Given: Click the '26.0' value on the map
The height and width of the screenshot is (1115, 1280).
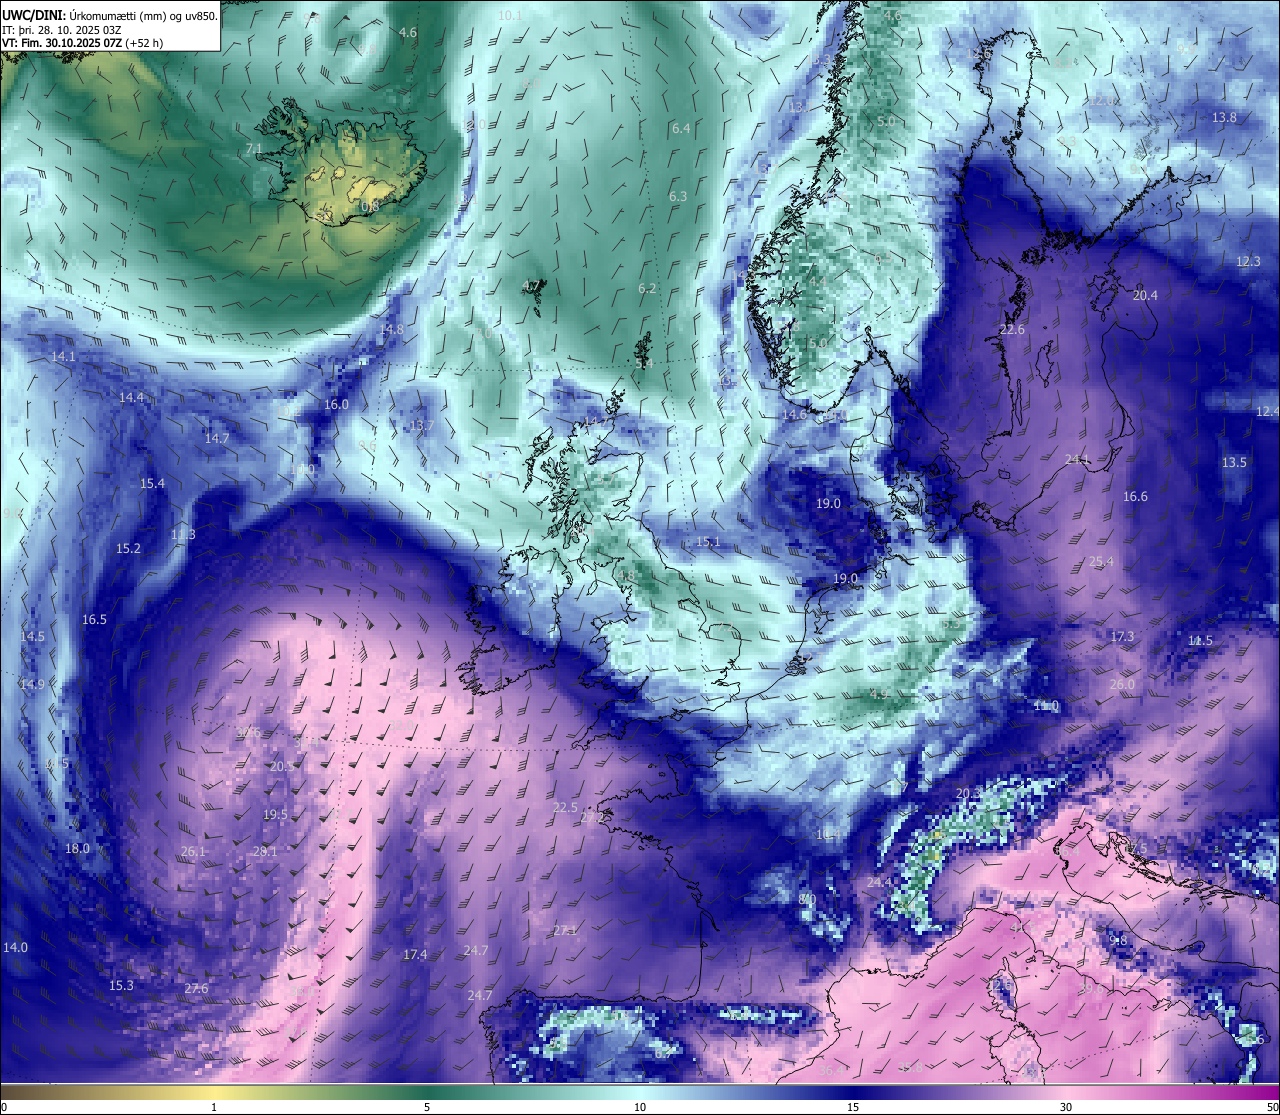Looking at the screenshot, I should 1122,684.
